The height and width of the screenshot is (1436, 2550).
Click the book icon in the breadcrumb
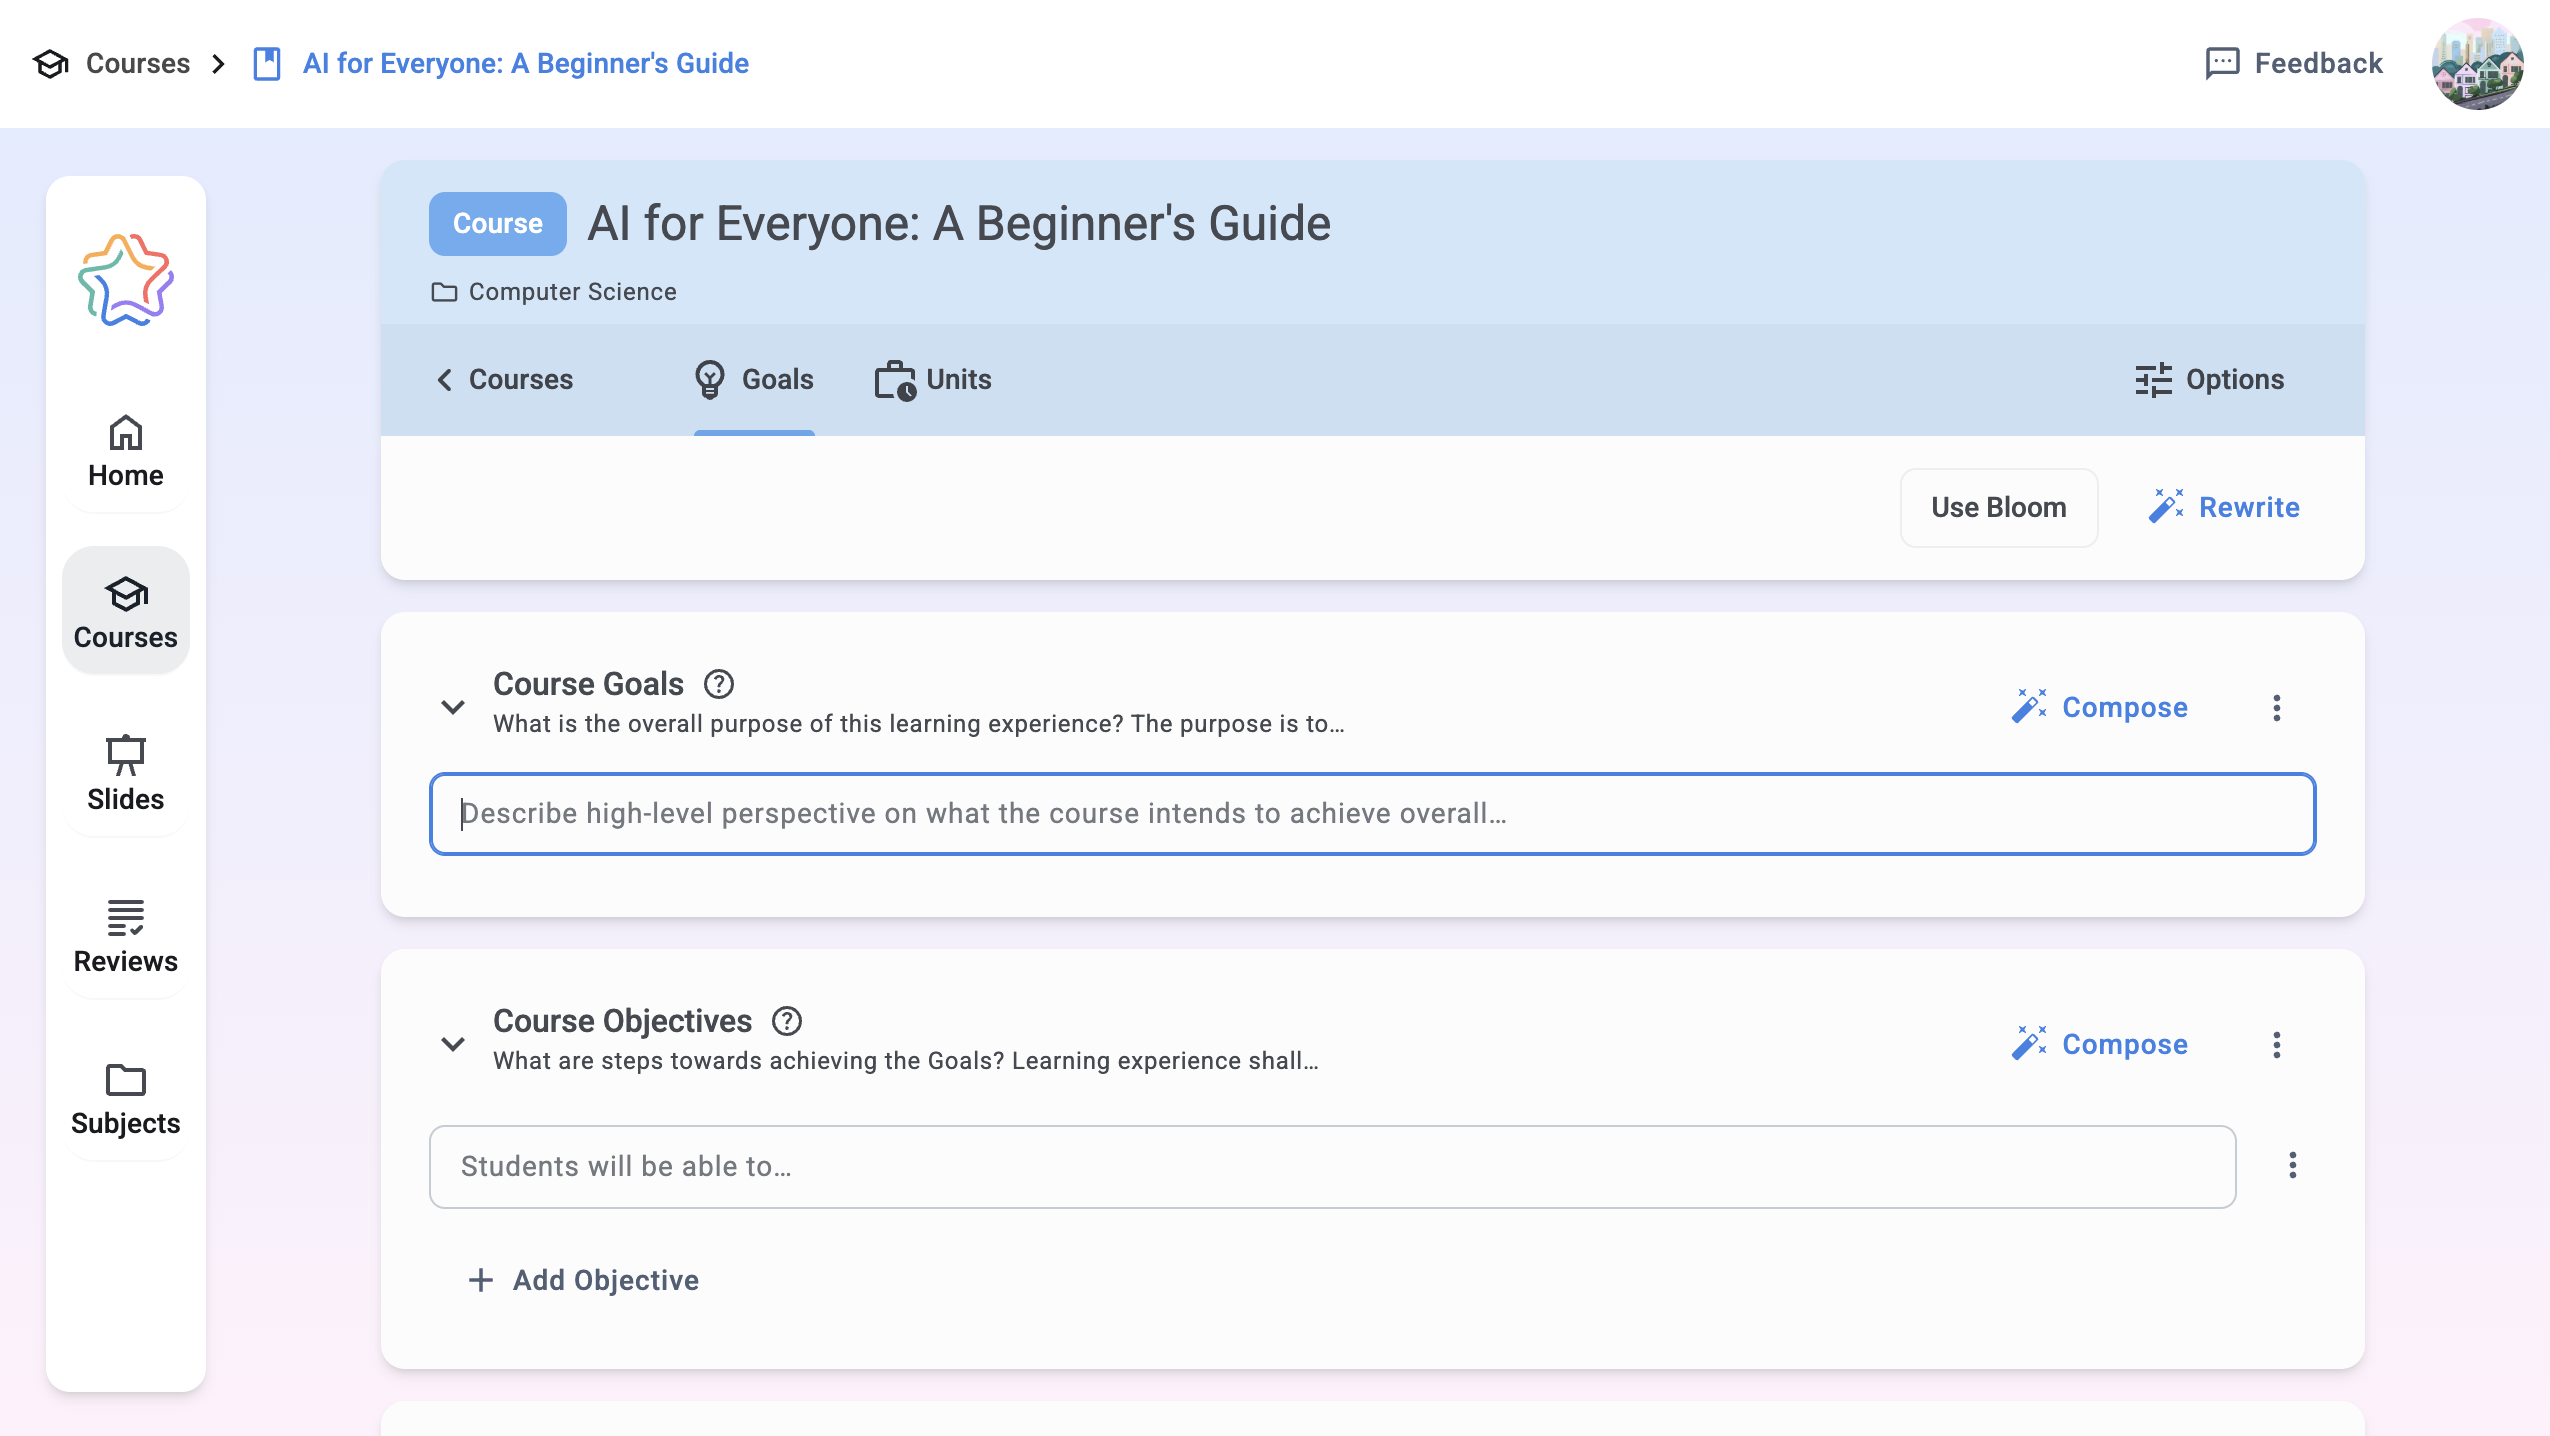(267, 64)
